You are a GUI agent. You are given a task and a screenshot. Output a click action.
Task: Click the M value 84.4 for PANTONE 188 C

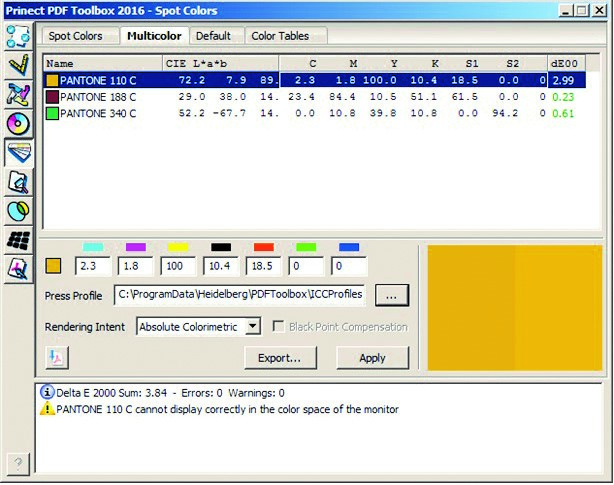pos(343,97)
